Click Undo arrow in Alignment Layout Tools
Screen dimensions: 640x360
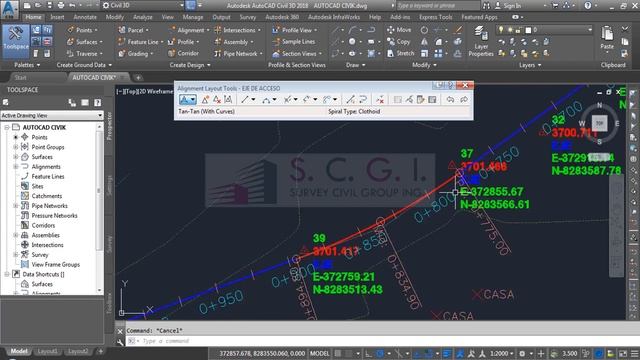click(x=450, y=100)
